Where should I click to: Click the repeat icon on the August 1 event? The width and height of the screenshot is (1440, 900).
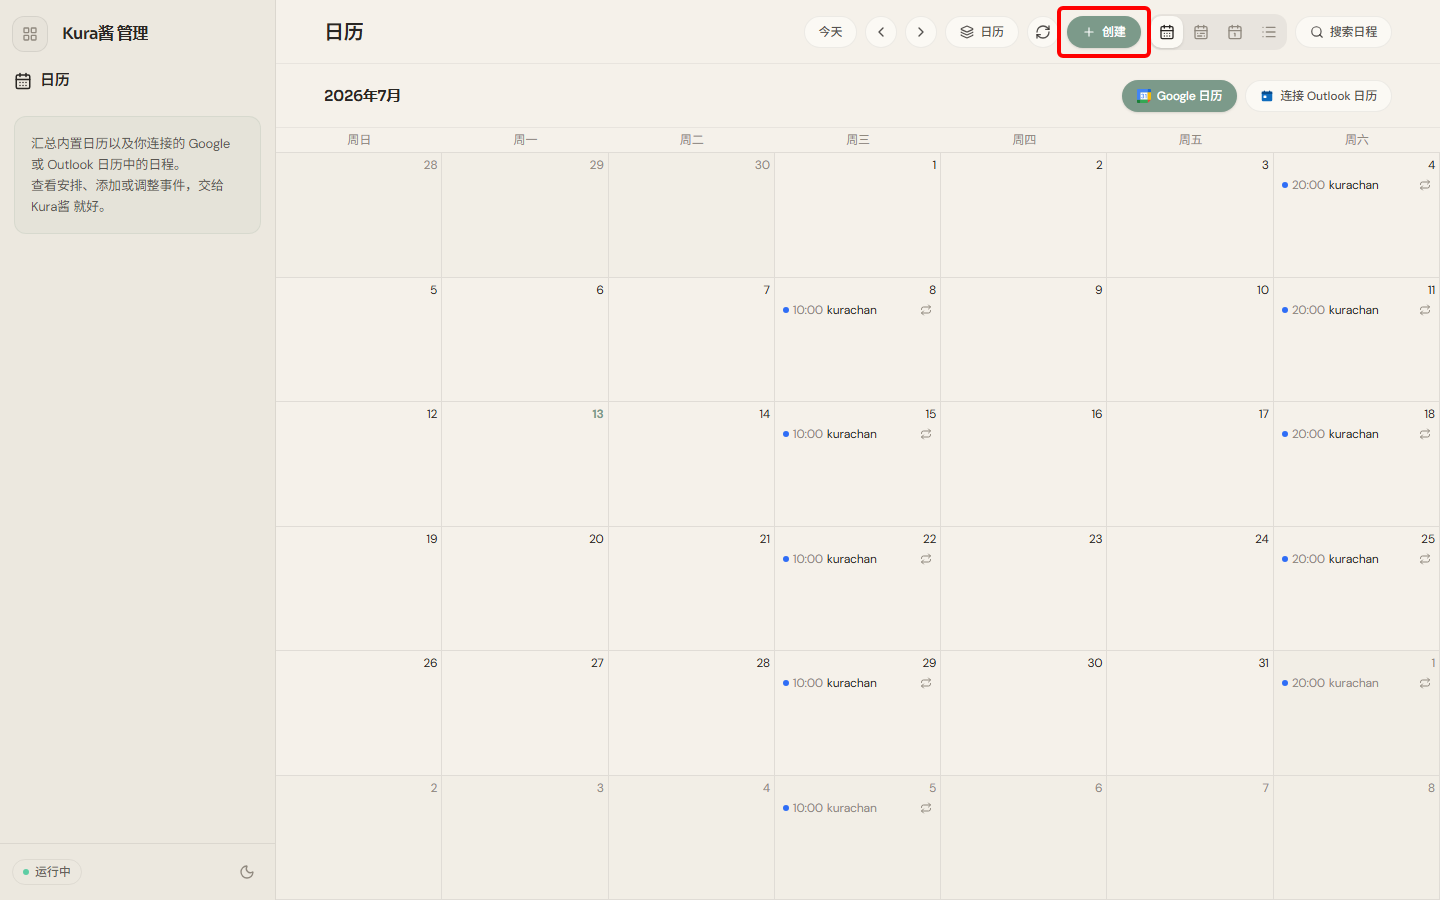pyautogui.click(x=1425, y=683)
